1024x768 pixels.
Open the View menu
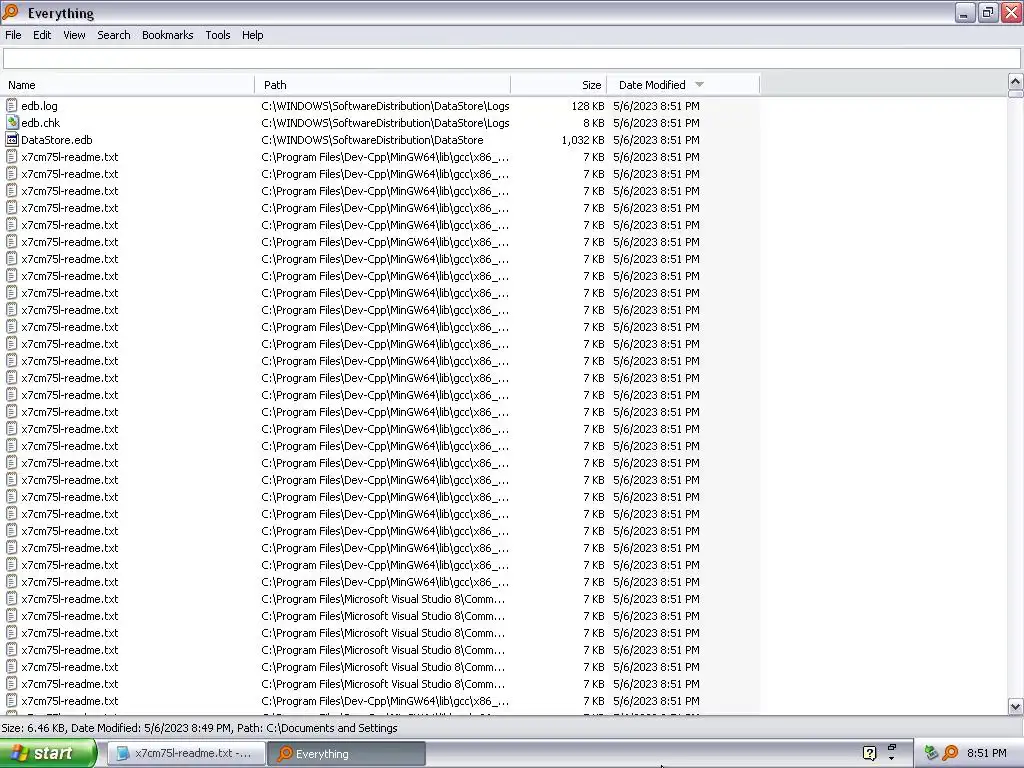pyautogui.click(x=74, y=35)
